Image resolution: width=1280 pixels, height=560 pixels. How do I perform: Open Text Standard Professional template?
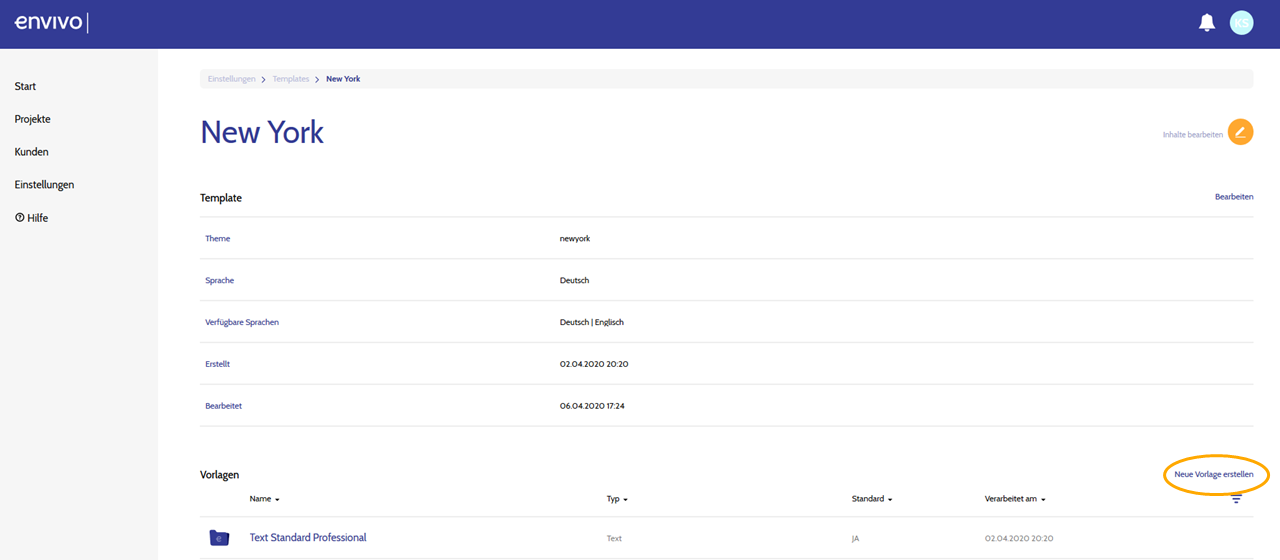coord(308,538)
